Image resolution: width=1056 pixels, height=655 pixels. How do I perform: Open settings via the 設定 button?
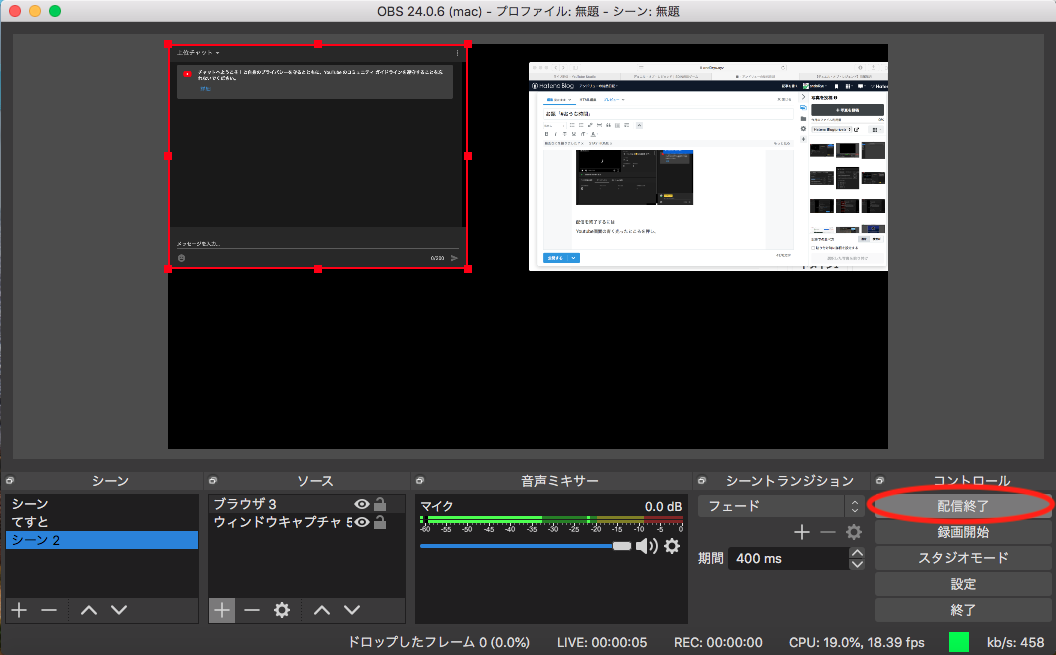pos(962,584)
